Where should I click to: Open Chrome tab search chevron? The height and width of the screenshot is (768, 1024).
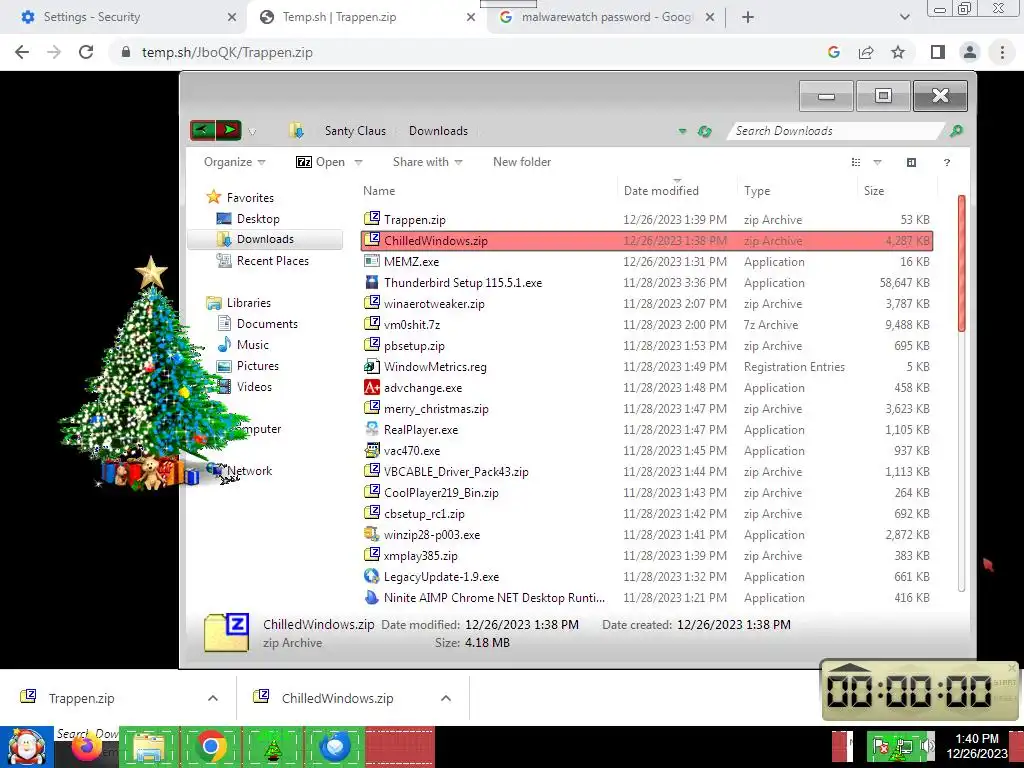point(904,17)
